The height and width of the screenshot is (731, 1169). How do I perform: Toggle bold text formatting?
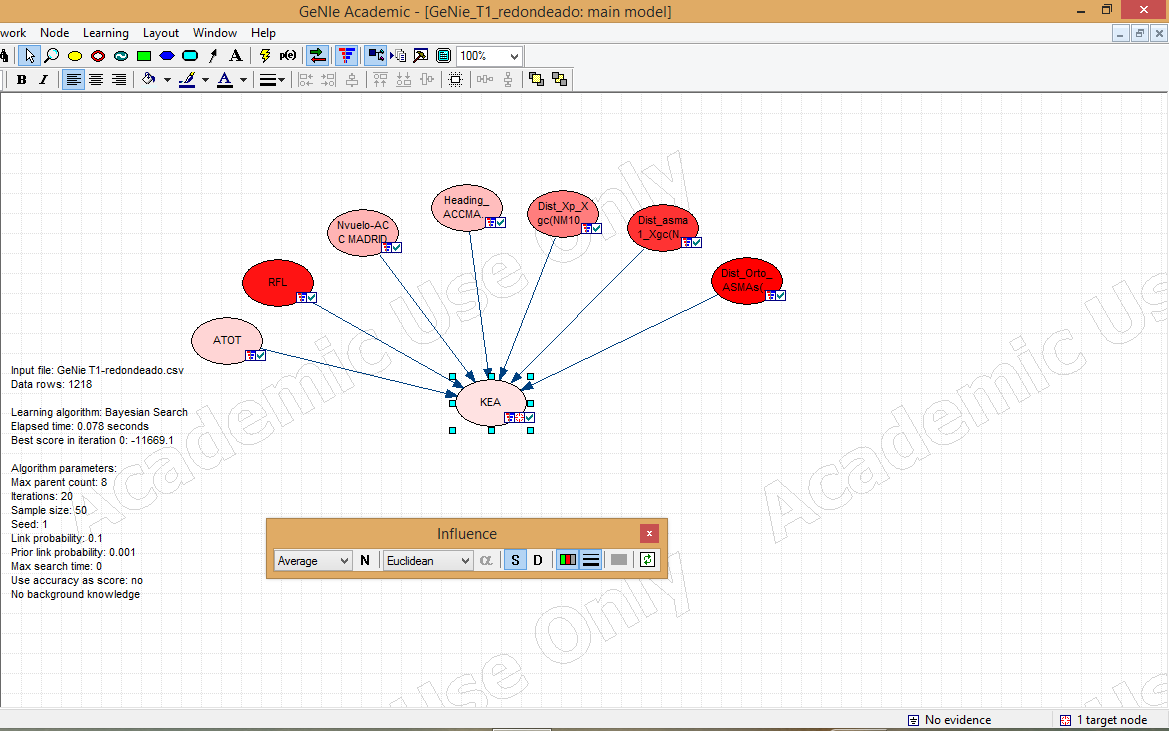coord(22,80)
